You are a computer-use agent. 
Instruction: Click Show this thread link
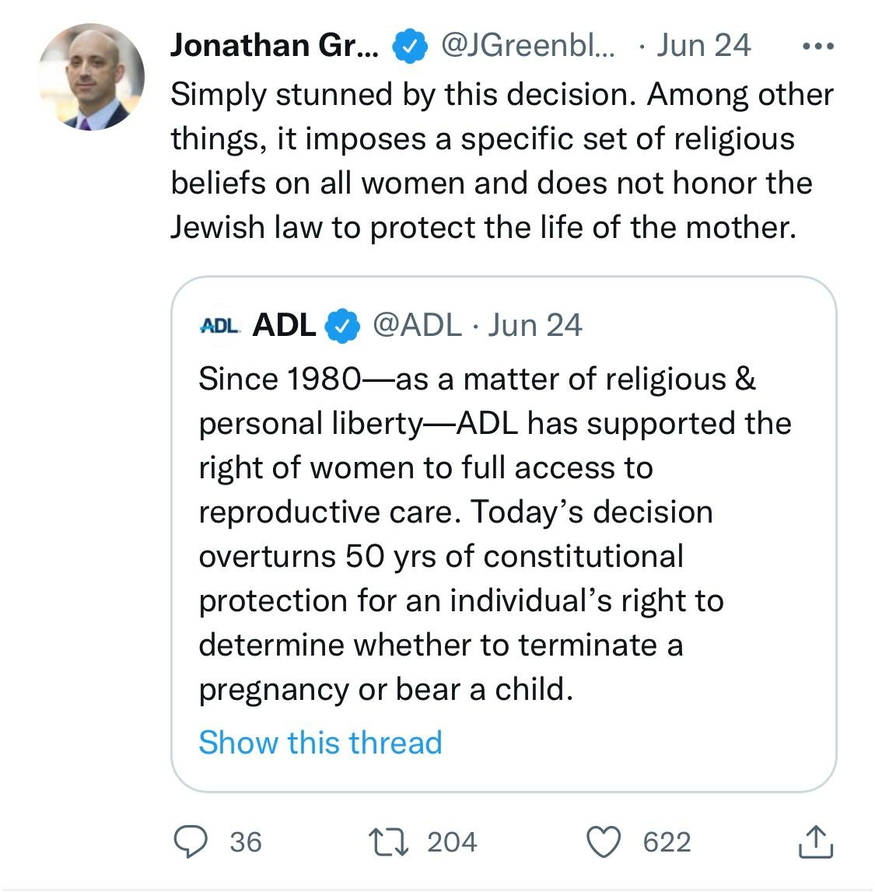pyautogui.click(x=320, y=743)
